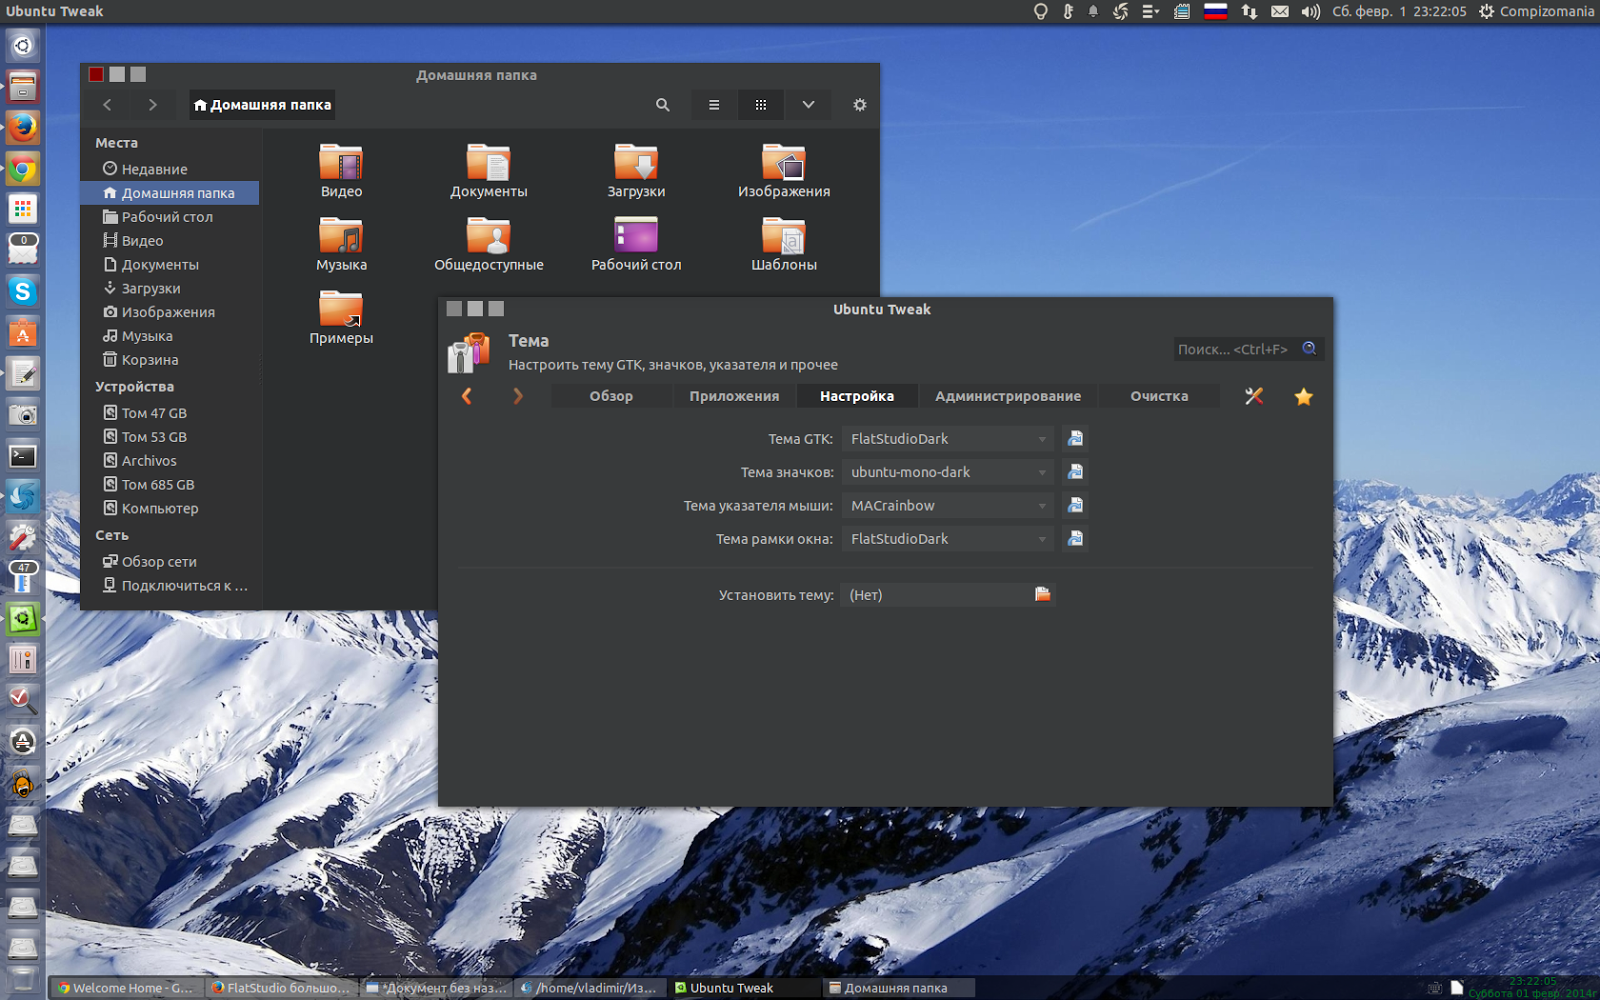Switch file manager to grid view

click(x=761, y=105)
